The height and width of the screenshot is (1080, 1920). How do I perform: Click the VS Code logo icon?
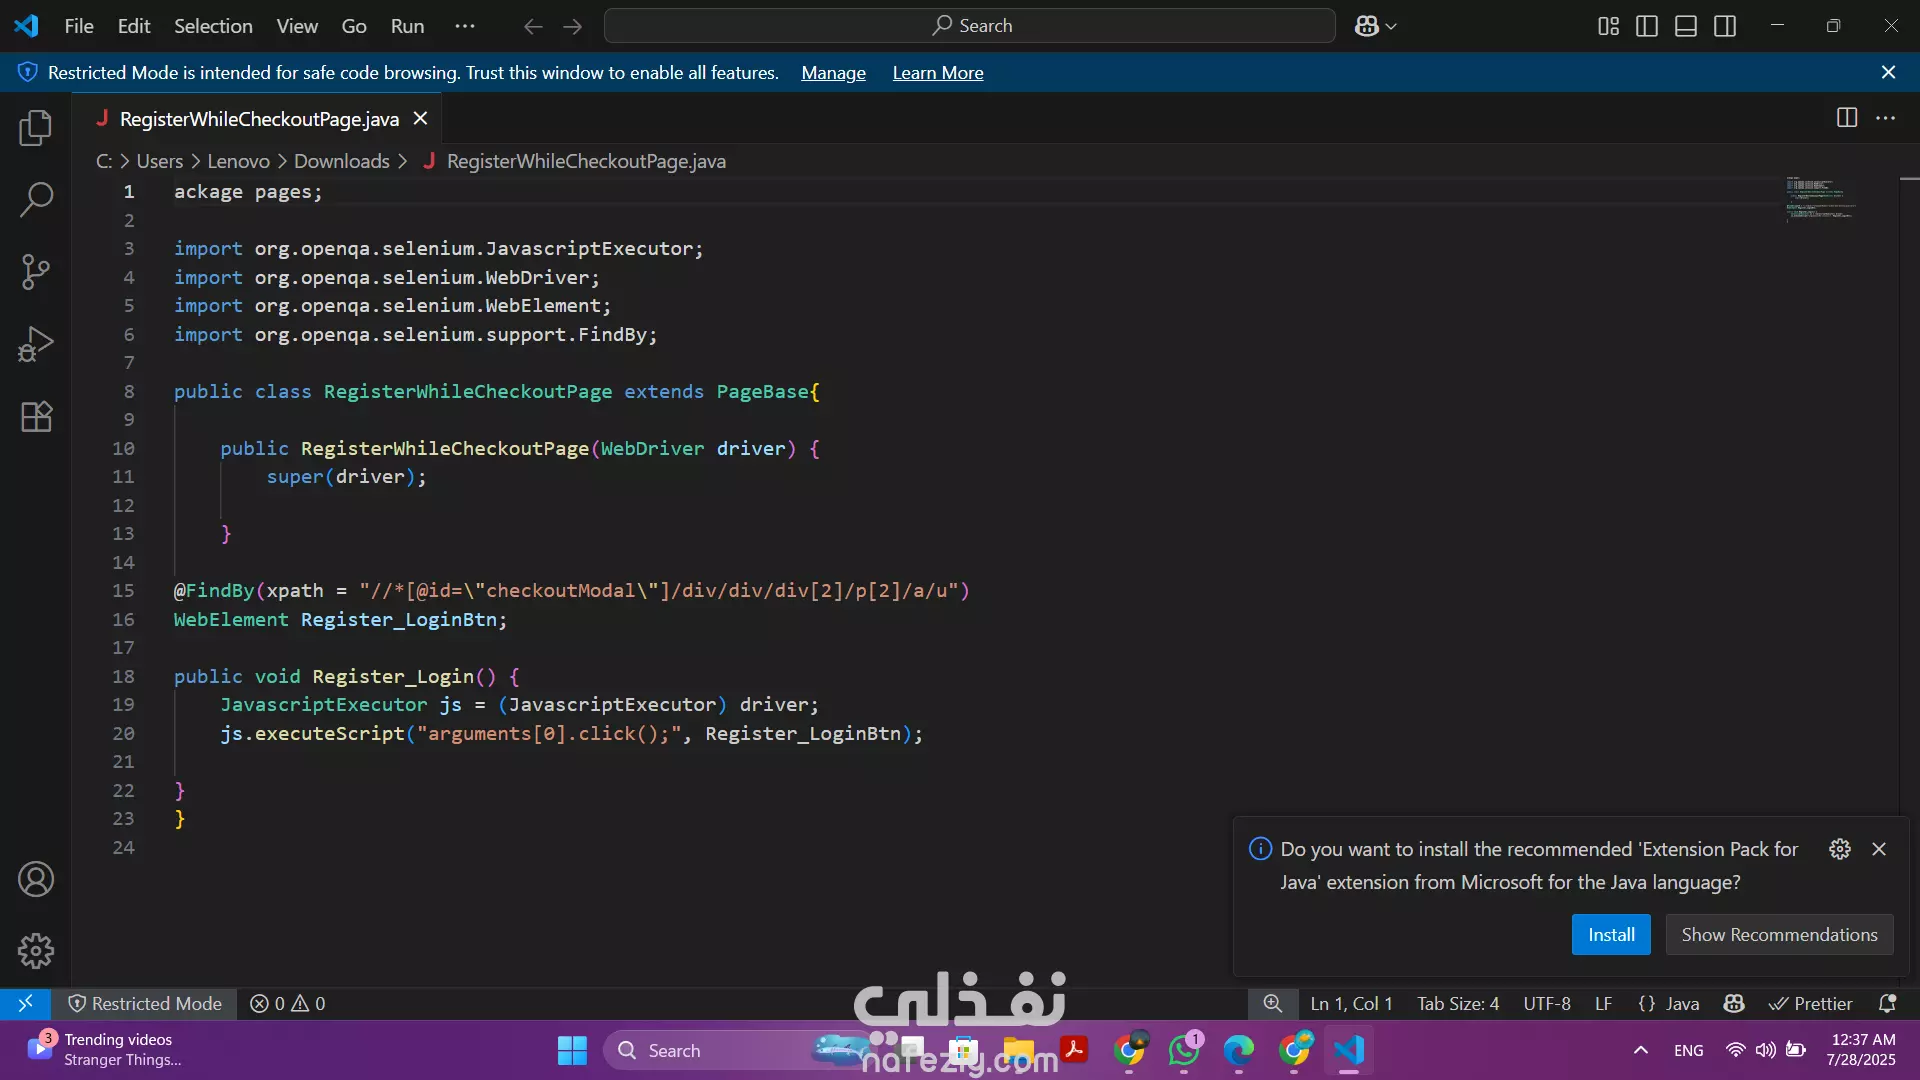[x=27, y=26]
